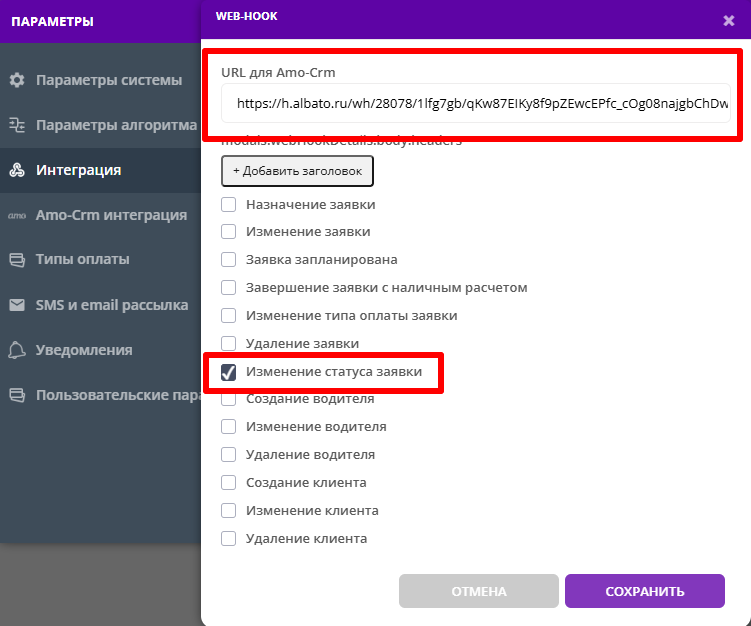The image size is (751, 626).
Task: Click the envelope icon for SMS и email рассылка
Action: [x=16, y=305]
